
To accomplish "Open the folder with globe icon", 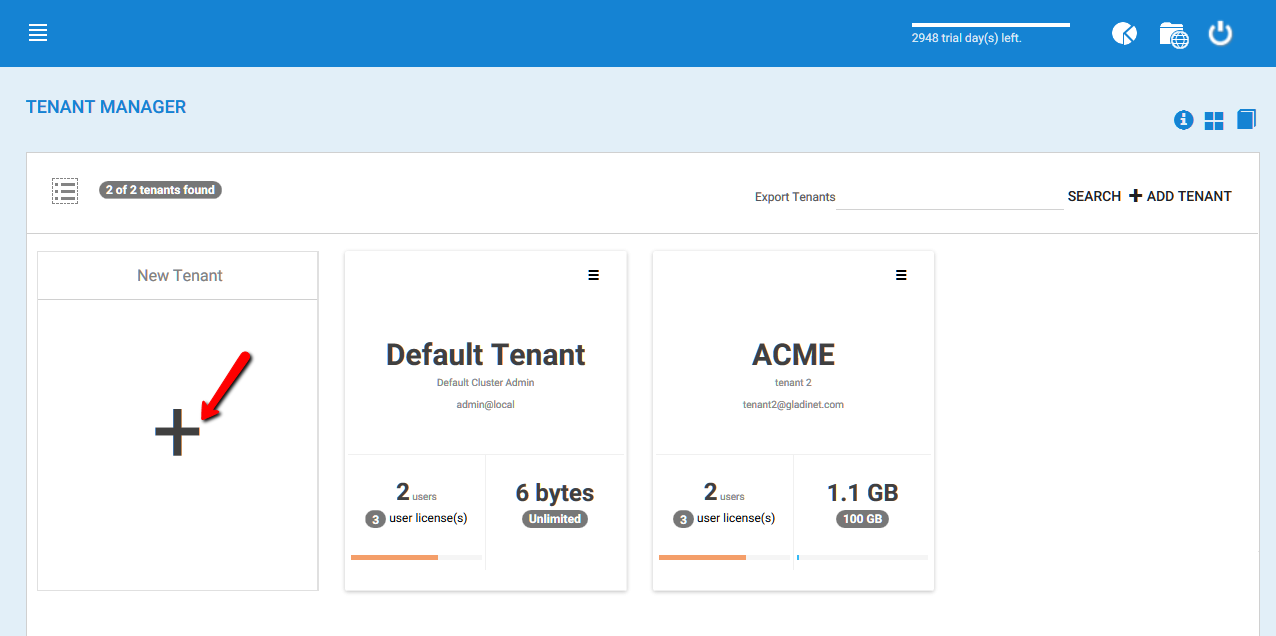I will 1174,35.
